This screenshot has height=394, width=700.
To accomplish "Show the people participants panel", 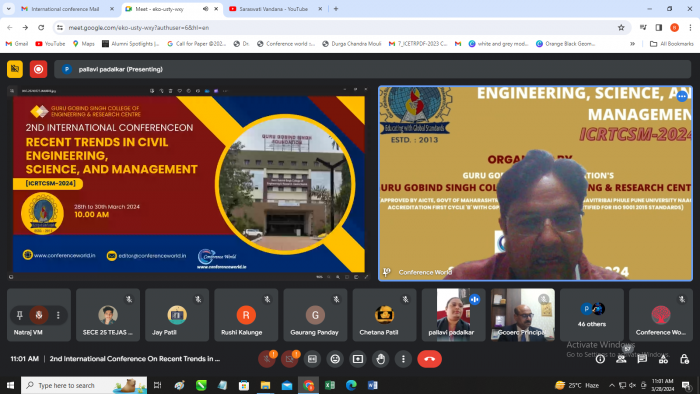I will [621, 359].
